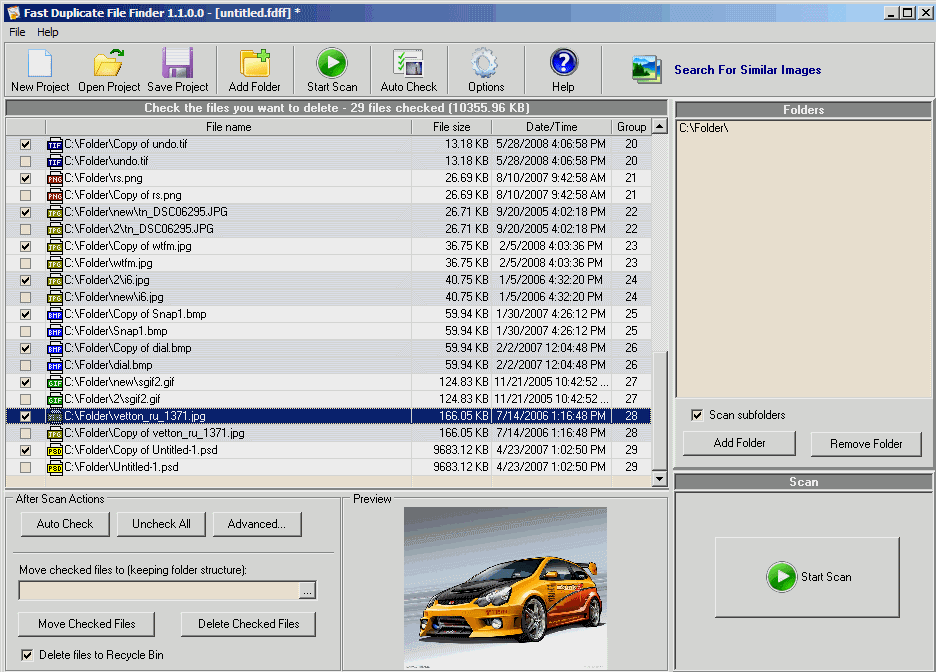Check the box for C:\Folder\undo.tif
936x672 pixels.
click(x=25, y=162)
